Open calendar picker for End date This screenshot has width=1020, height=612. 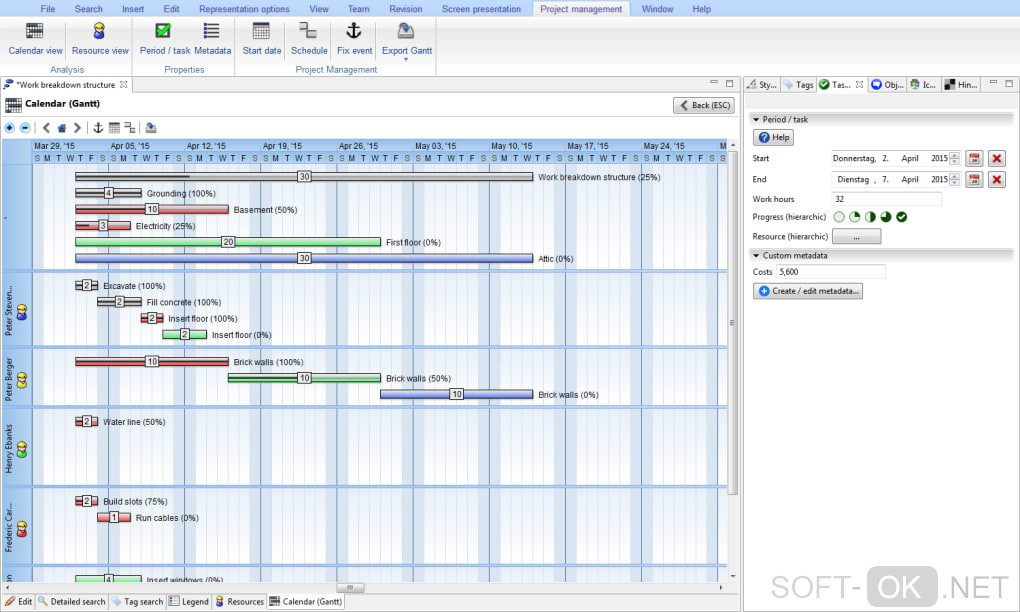974,179
